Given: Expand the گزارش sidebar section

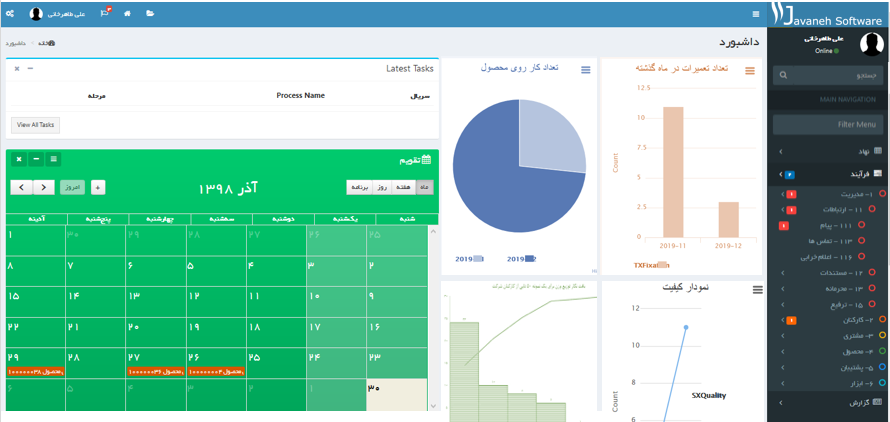Looking at the screenshot, I should point(828,402).
